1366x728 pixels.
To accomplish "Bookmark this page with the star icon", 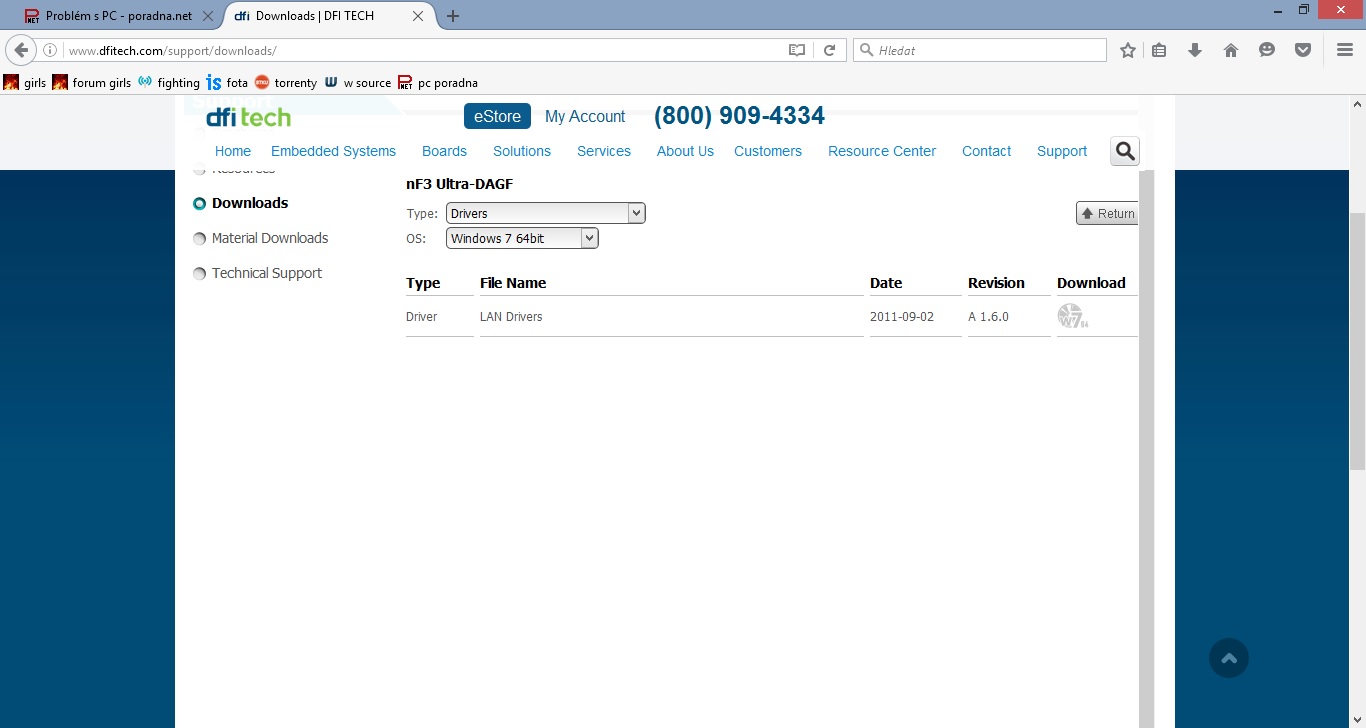I will 1128,50.
